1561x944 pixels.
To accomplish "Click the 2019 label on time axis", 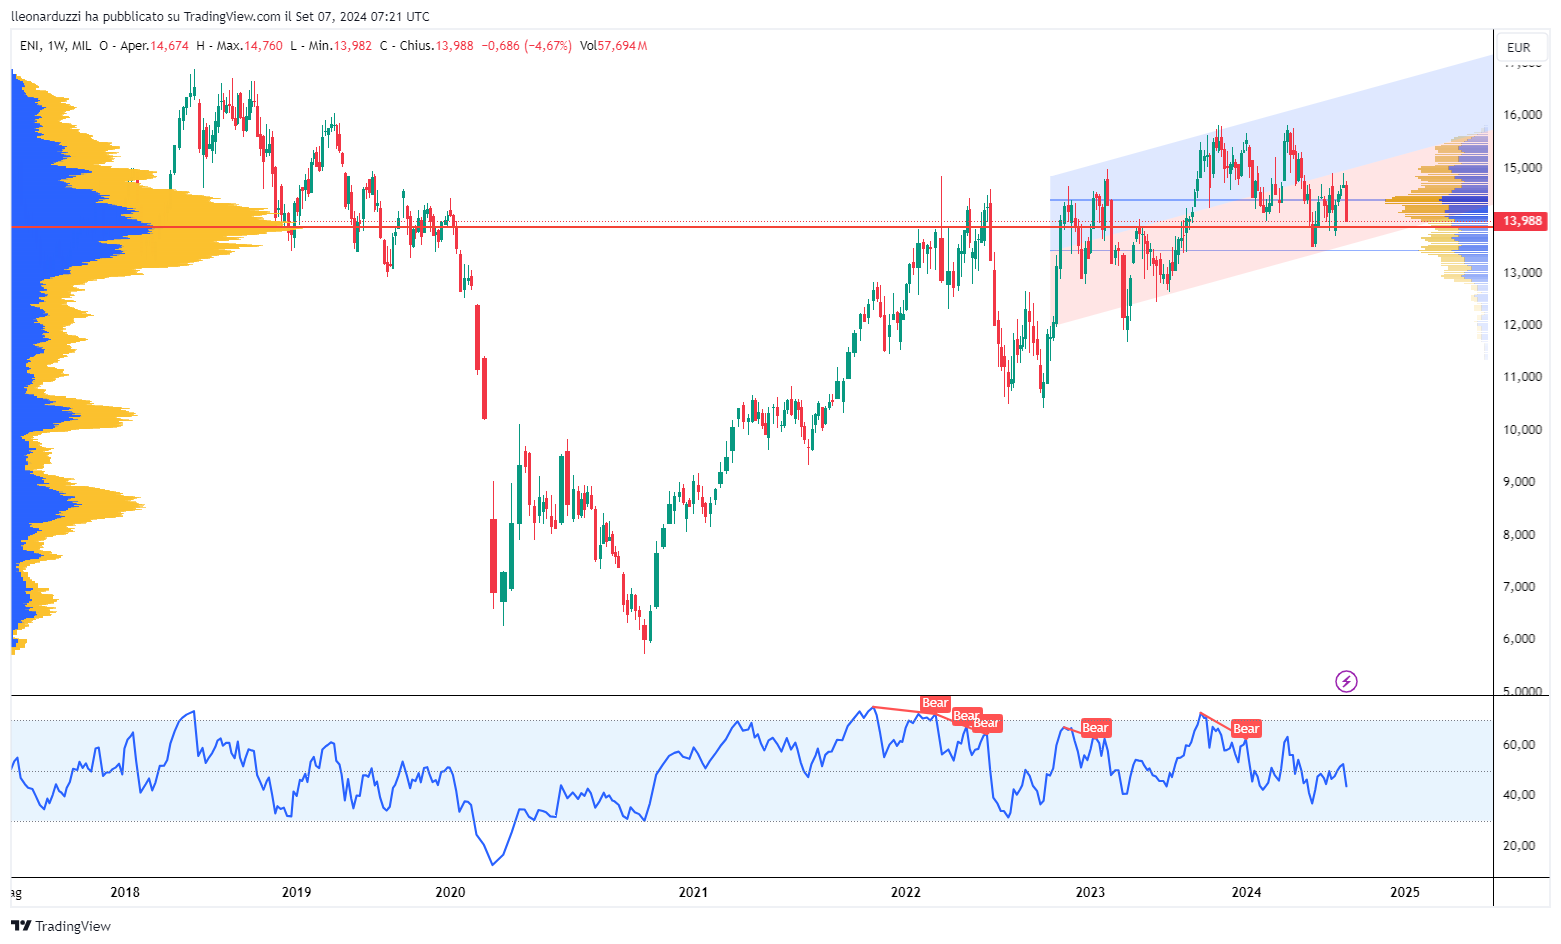I will [x=296, y=892].
